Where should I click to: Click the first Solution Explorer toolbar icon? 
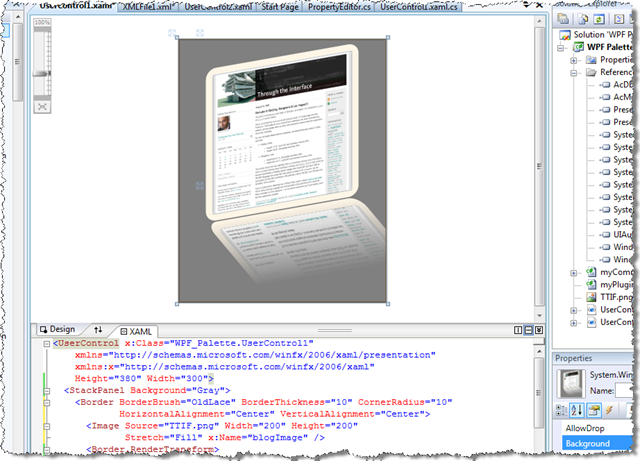(564, 18)
